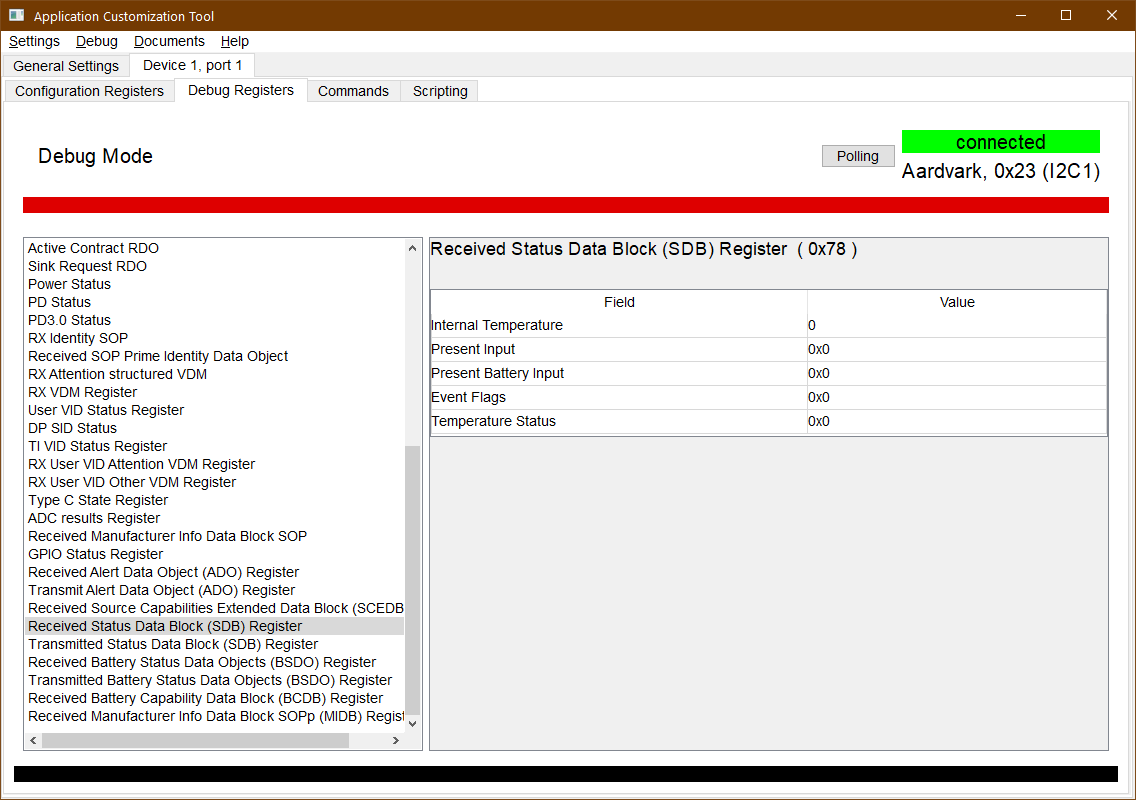This screenshot has height=800, width=1136.
Task: Click the horizontal scroll right arrow
Action: [x=396, y=741]
